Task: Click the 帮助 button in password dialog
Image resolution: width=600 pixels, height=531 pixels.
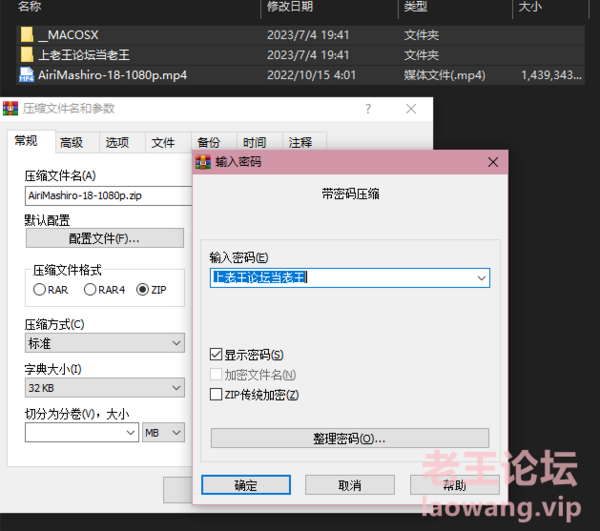Action: [455, 485]
